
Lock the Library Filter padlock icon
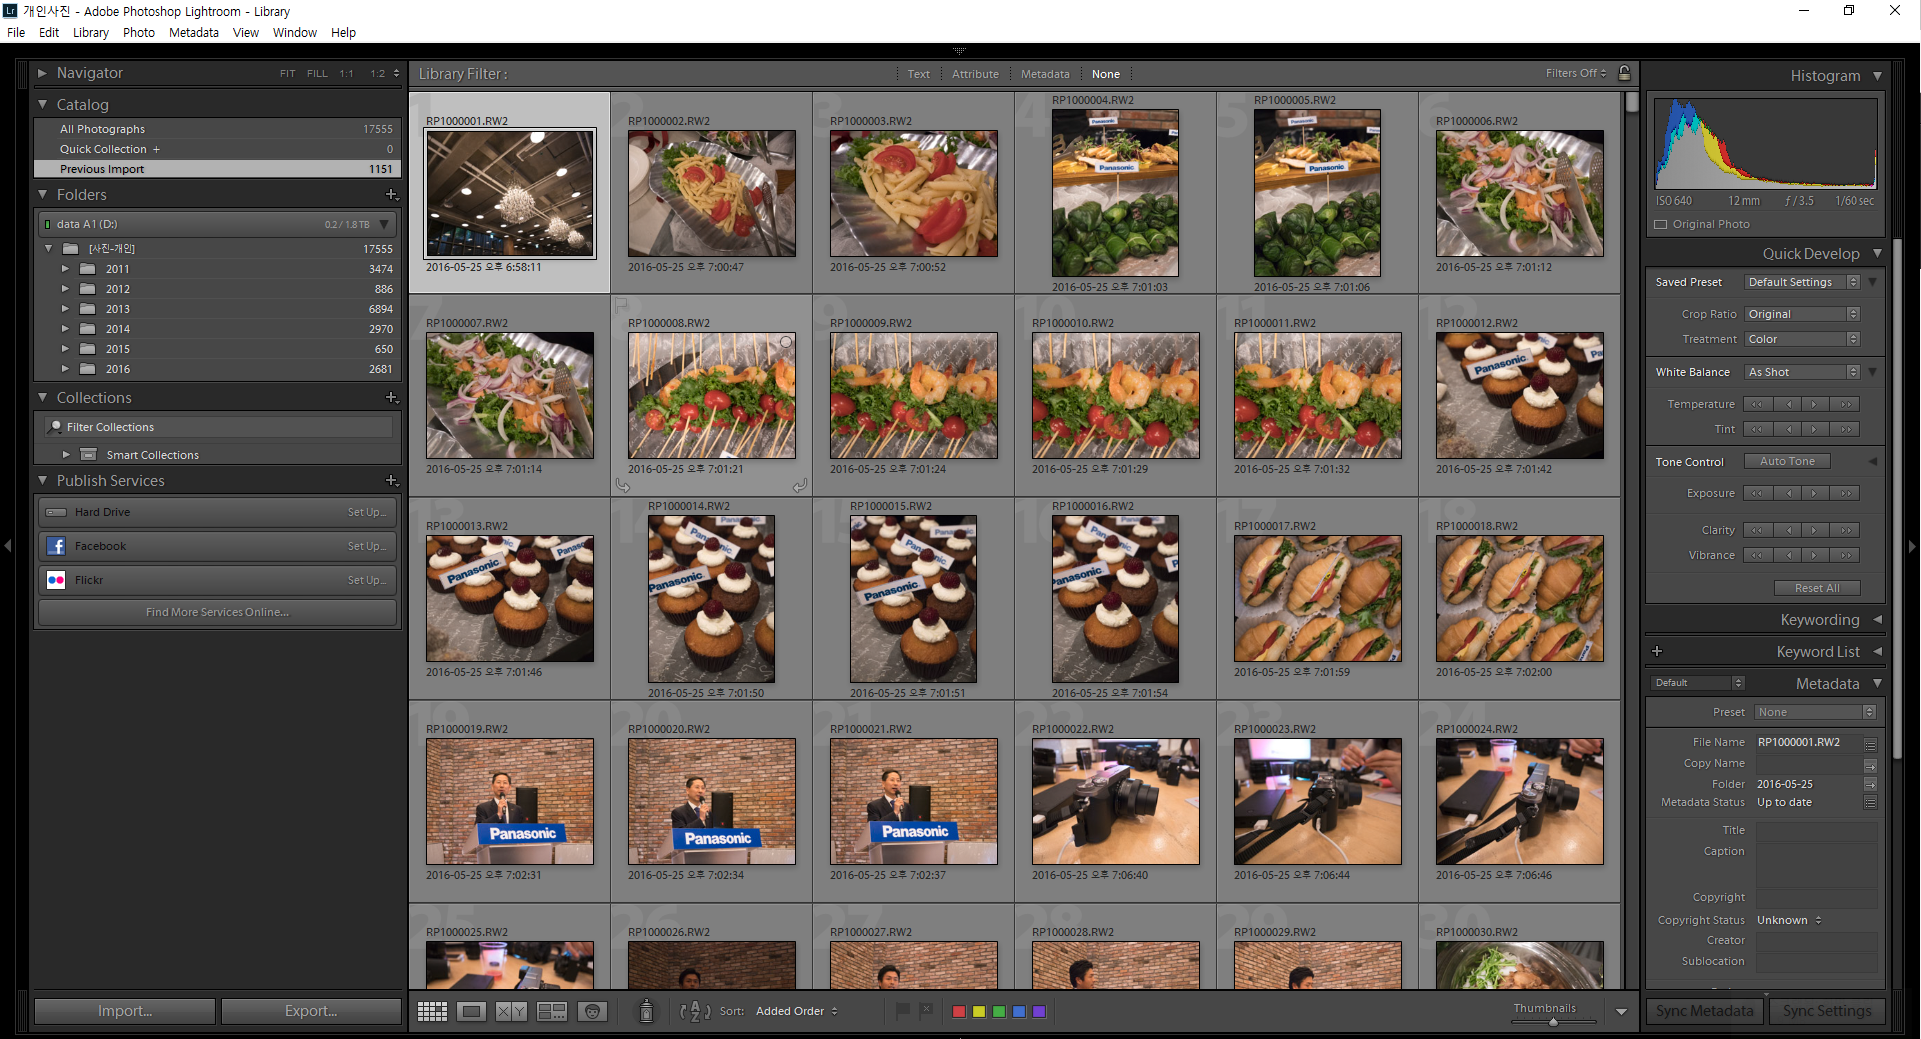point(1625,73)
